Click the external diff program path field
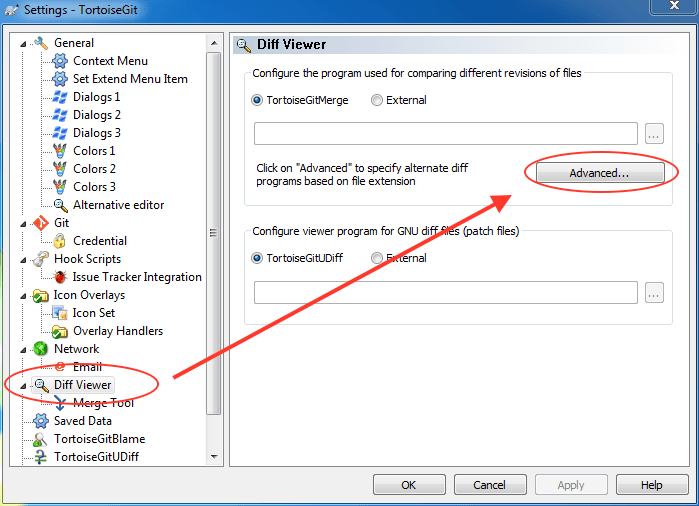This screenshot has height=506, width=699. (446, 134)
